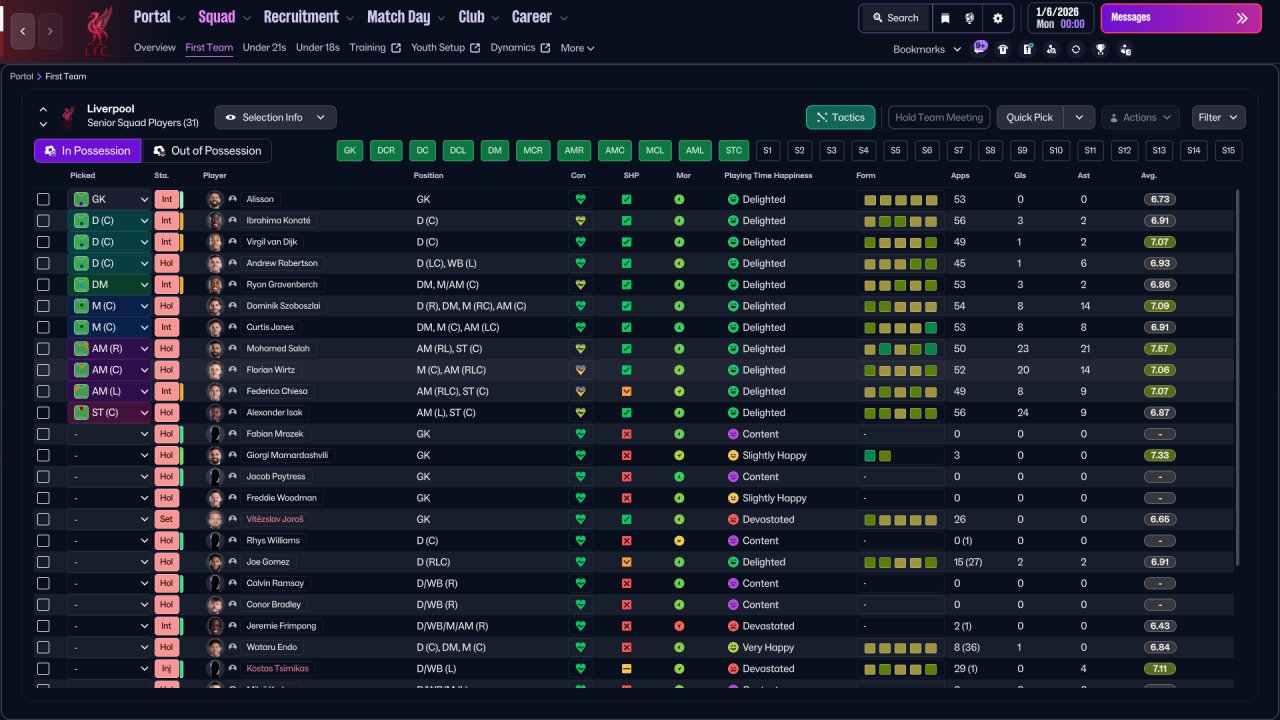
Task: Open the world globe icon
Action: [970, 18]
